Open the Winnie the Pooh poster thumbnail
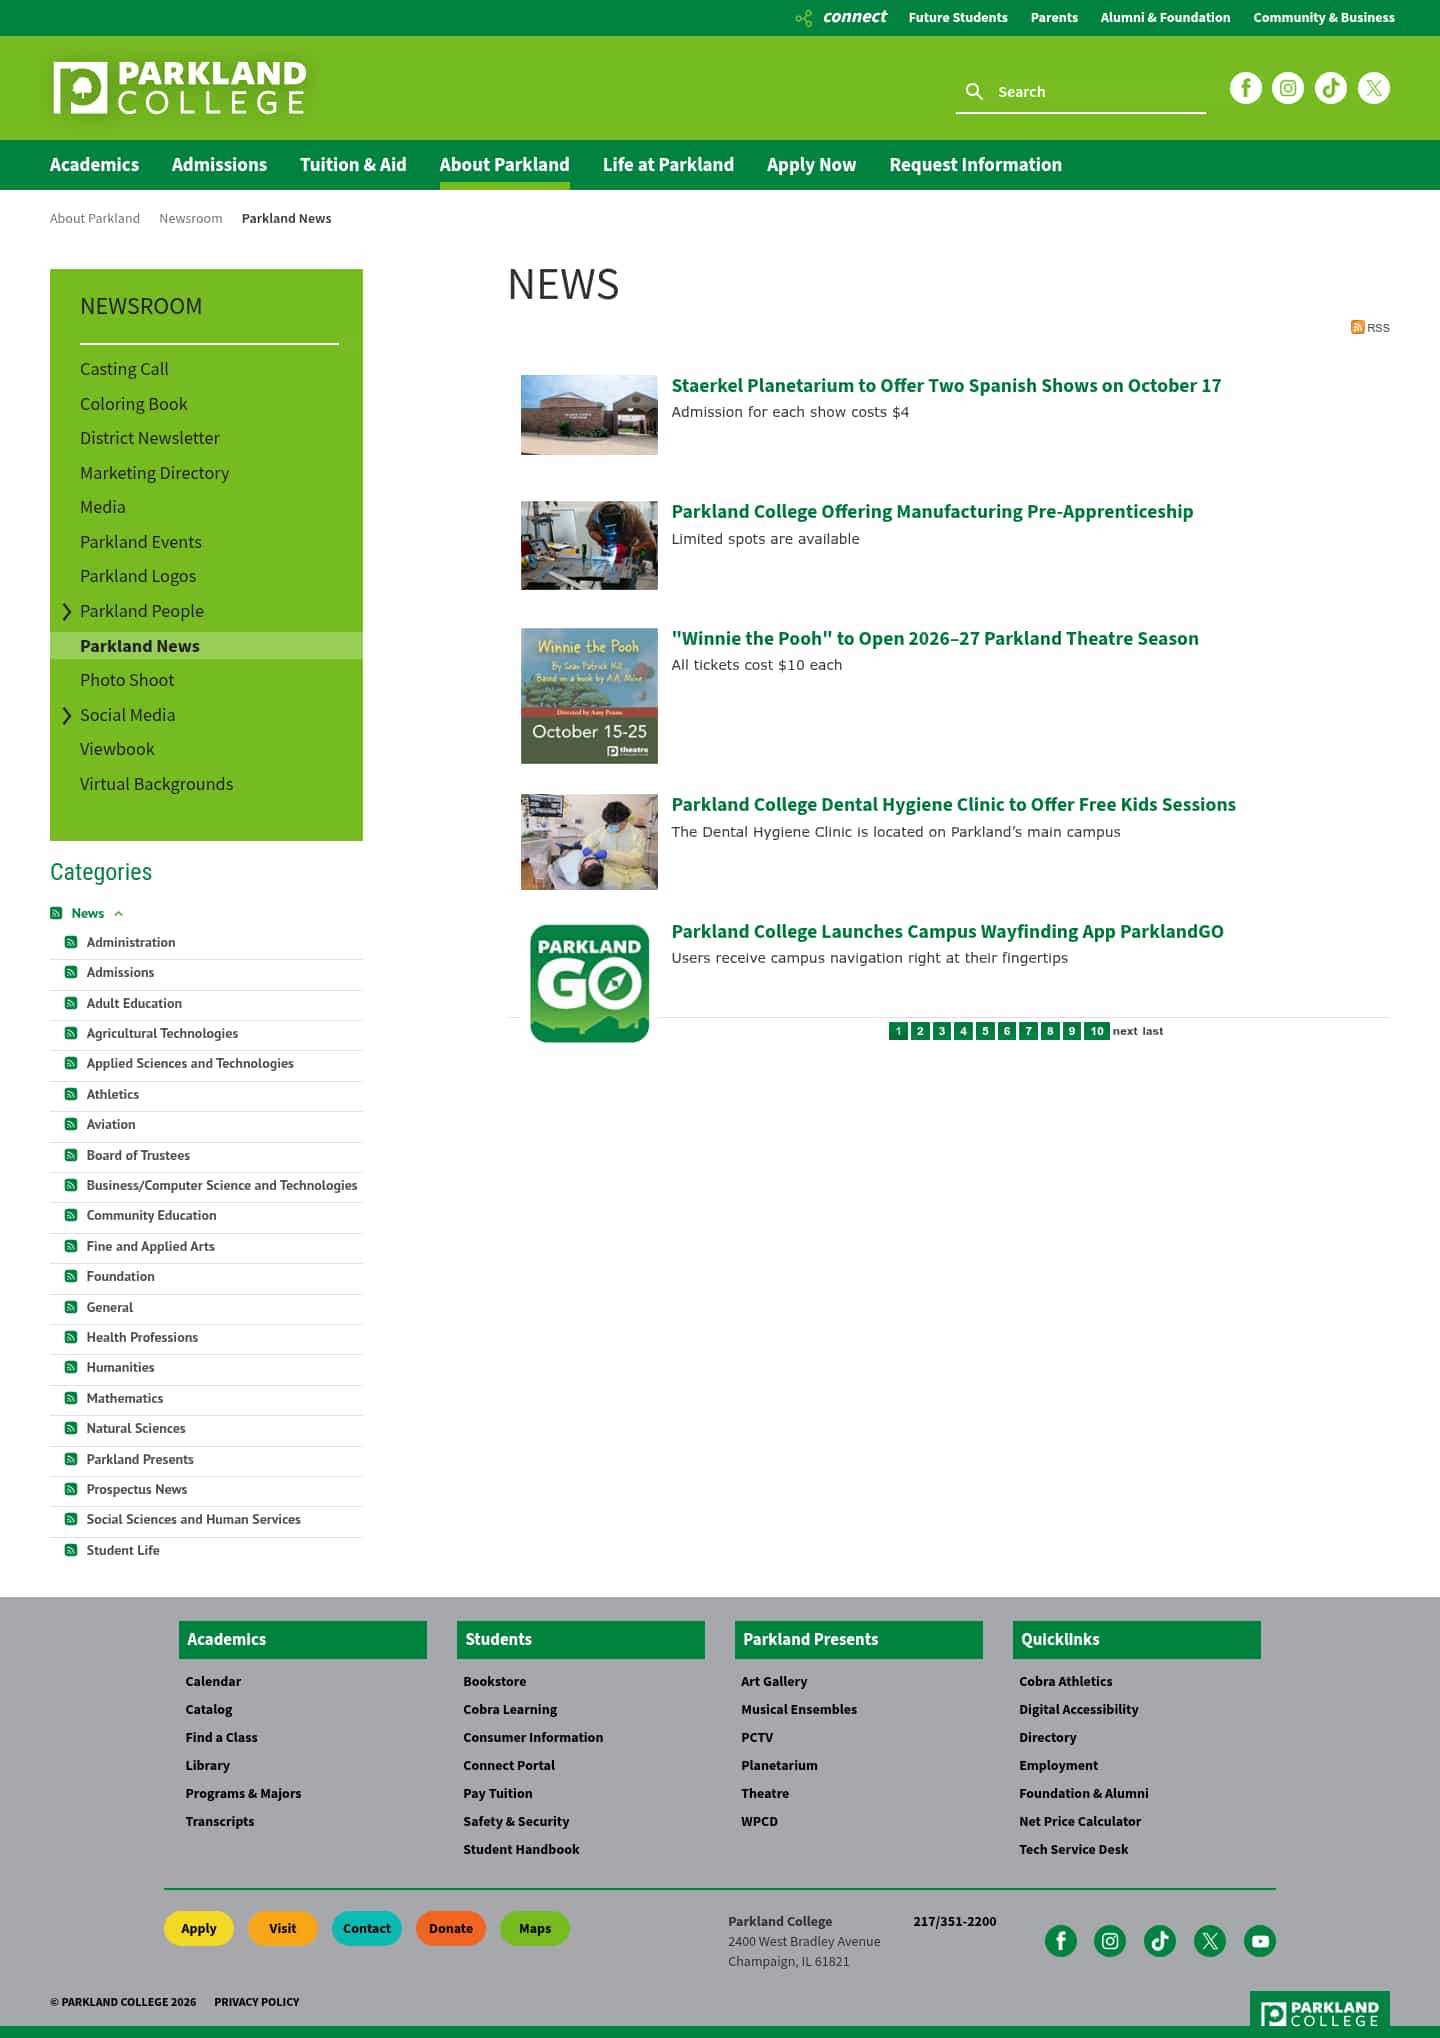 [589, 696]
